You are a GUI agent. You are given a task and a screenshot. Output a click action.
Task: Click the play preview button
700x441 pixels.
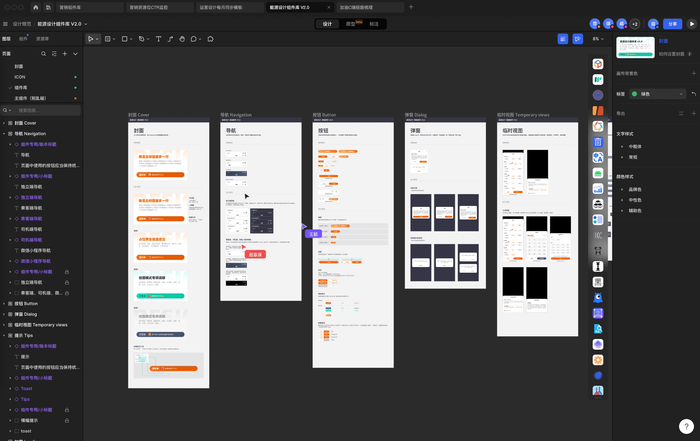pyautogui.click(x=690, y=22)
